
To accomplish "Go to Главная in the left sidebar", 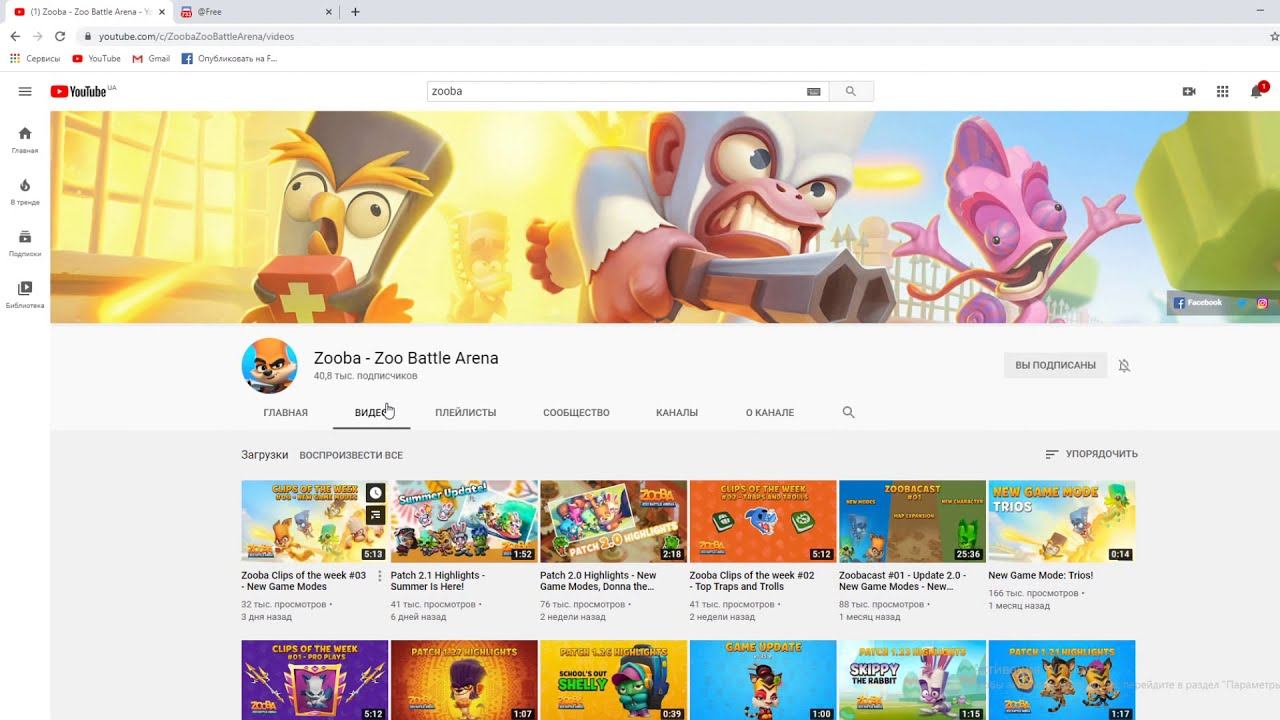I will 25,140.
